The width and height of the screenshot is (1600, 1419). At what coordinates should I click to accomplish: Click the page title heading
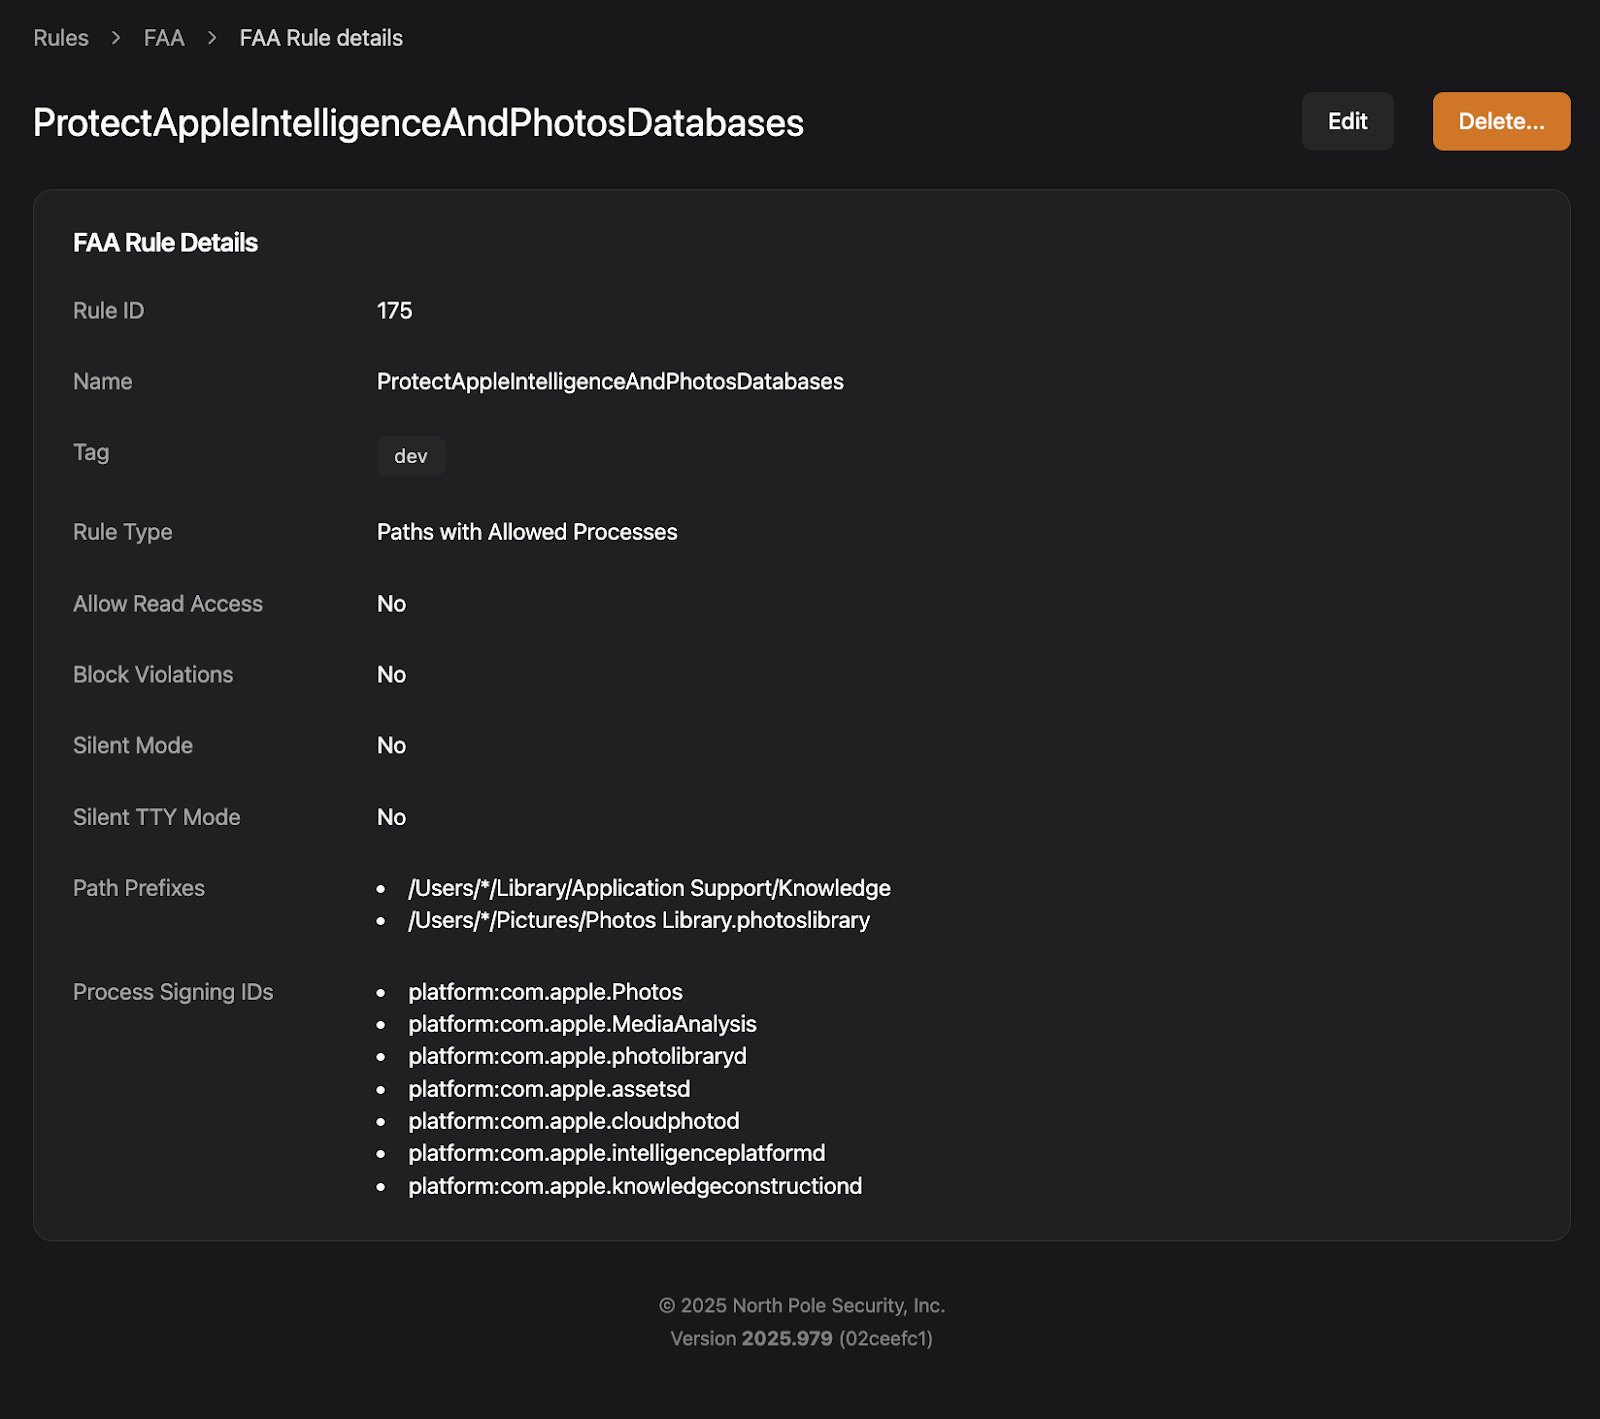pyautogui.click(x=418, y=123)
